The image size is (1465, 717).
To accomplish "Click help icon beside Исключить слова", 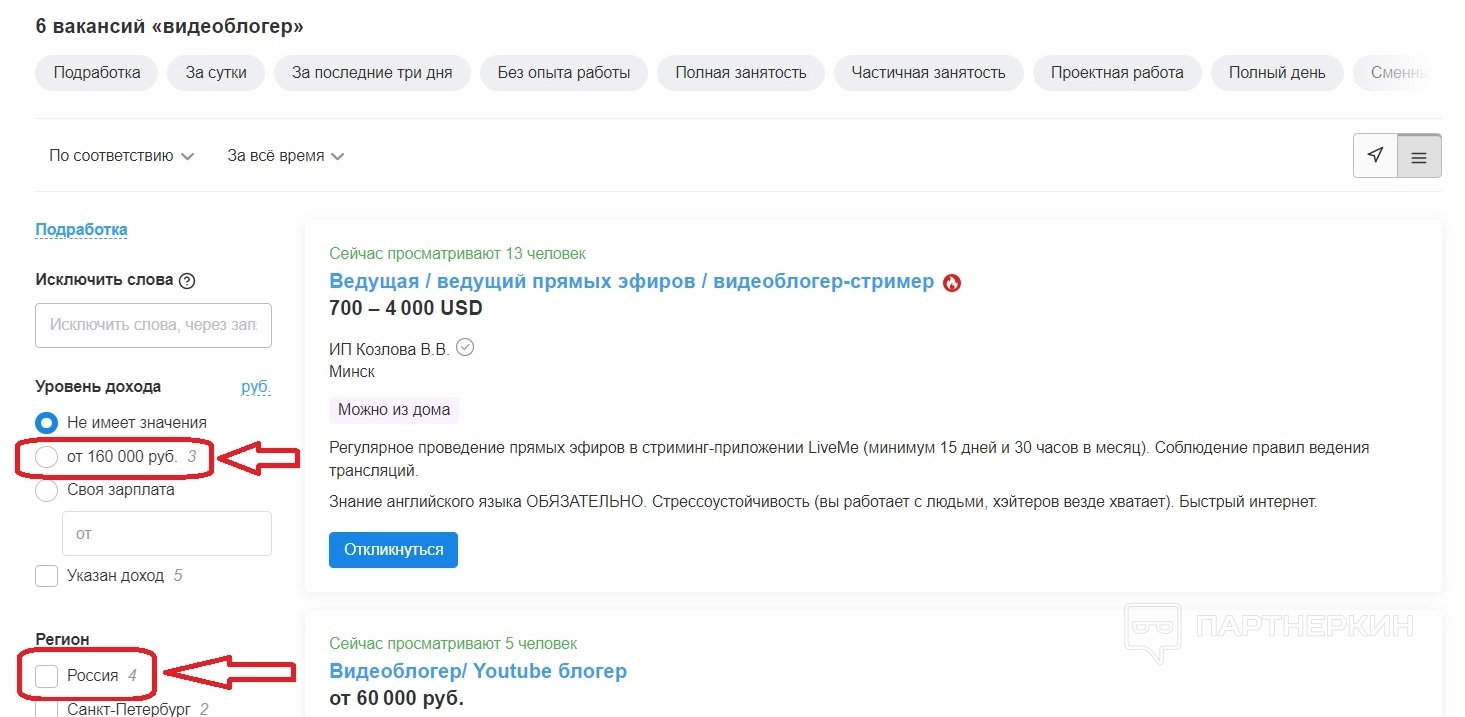I will tap(187, 281).
